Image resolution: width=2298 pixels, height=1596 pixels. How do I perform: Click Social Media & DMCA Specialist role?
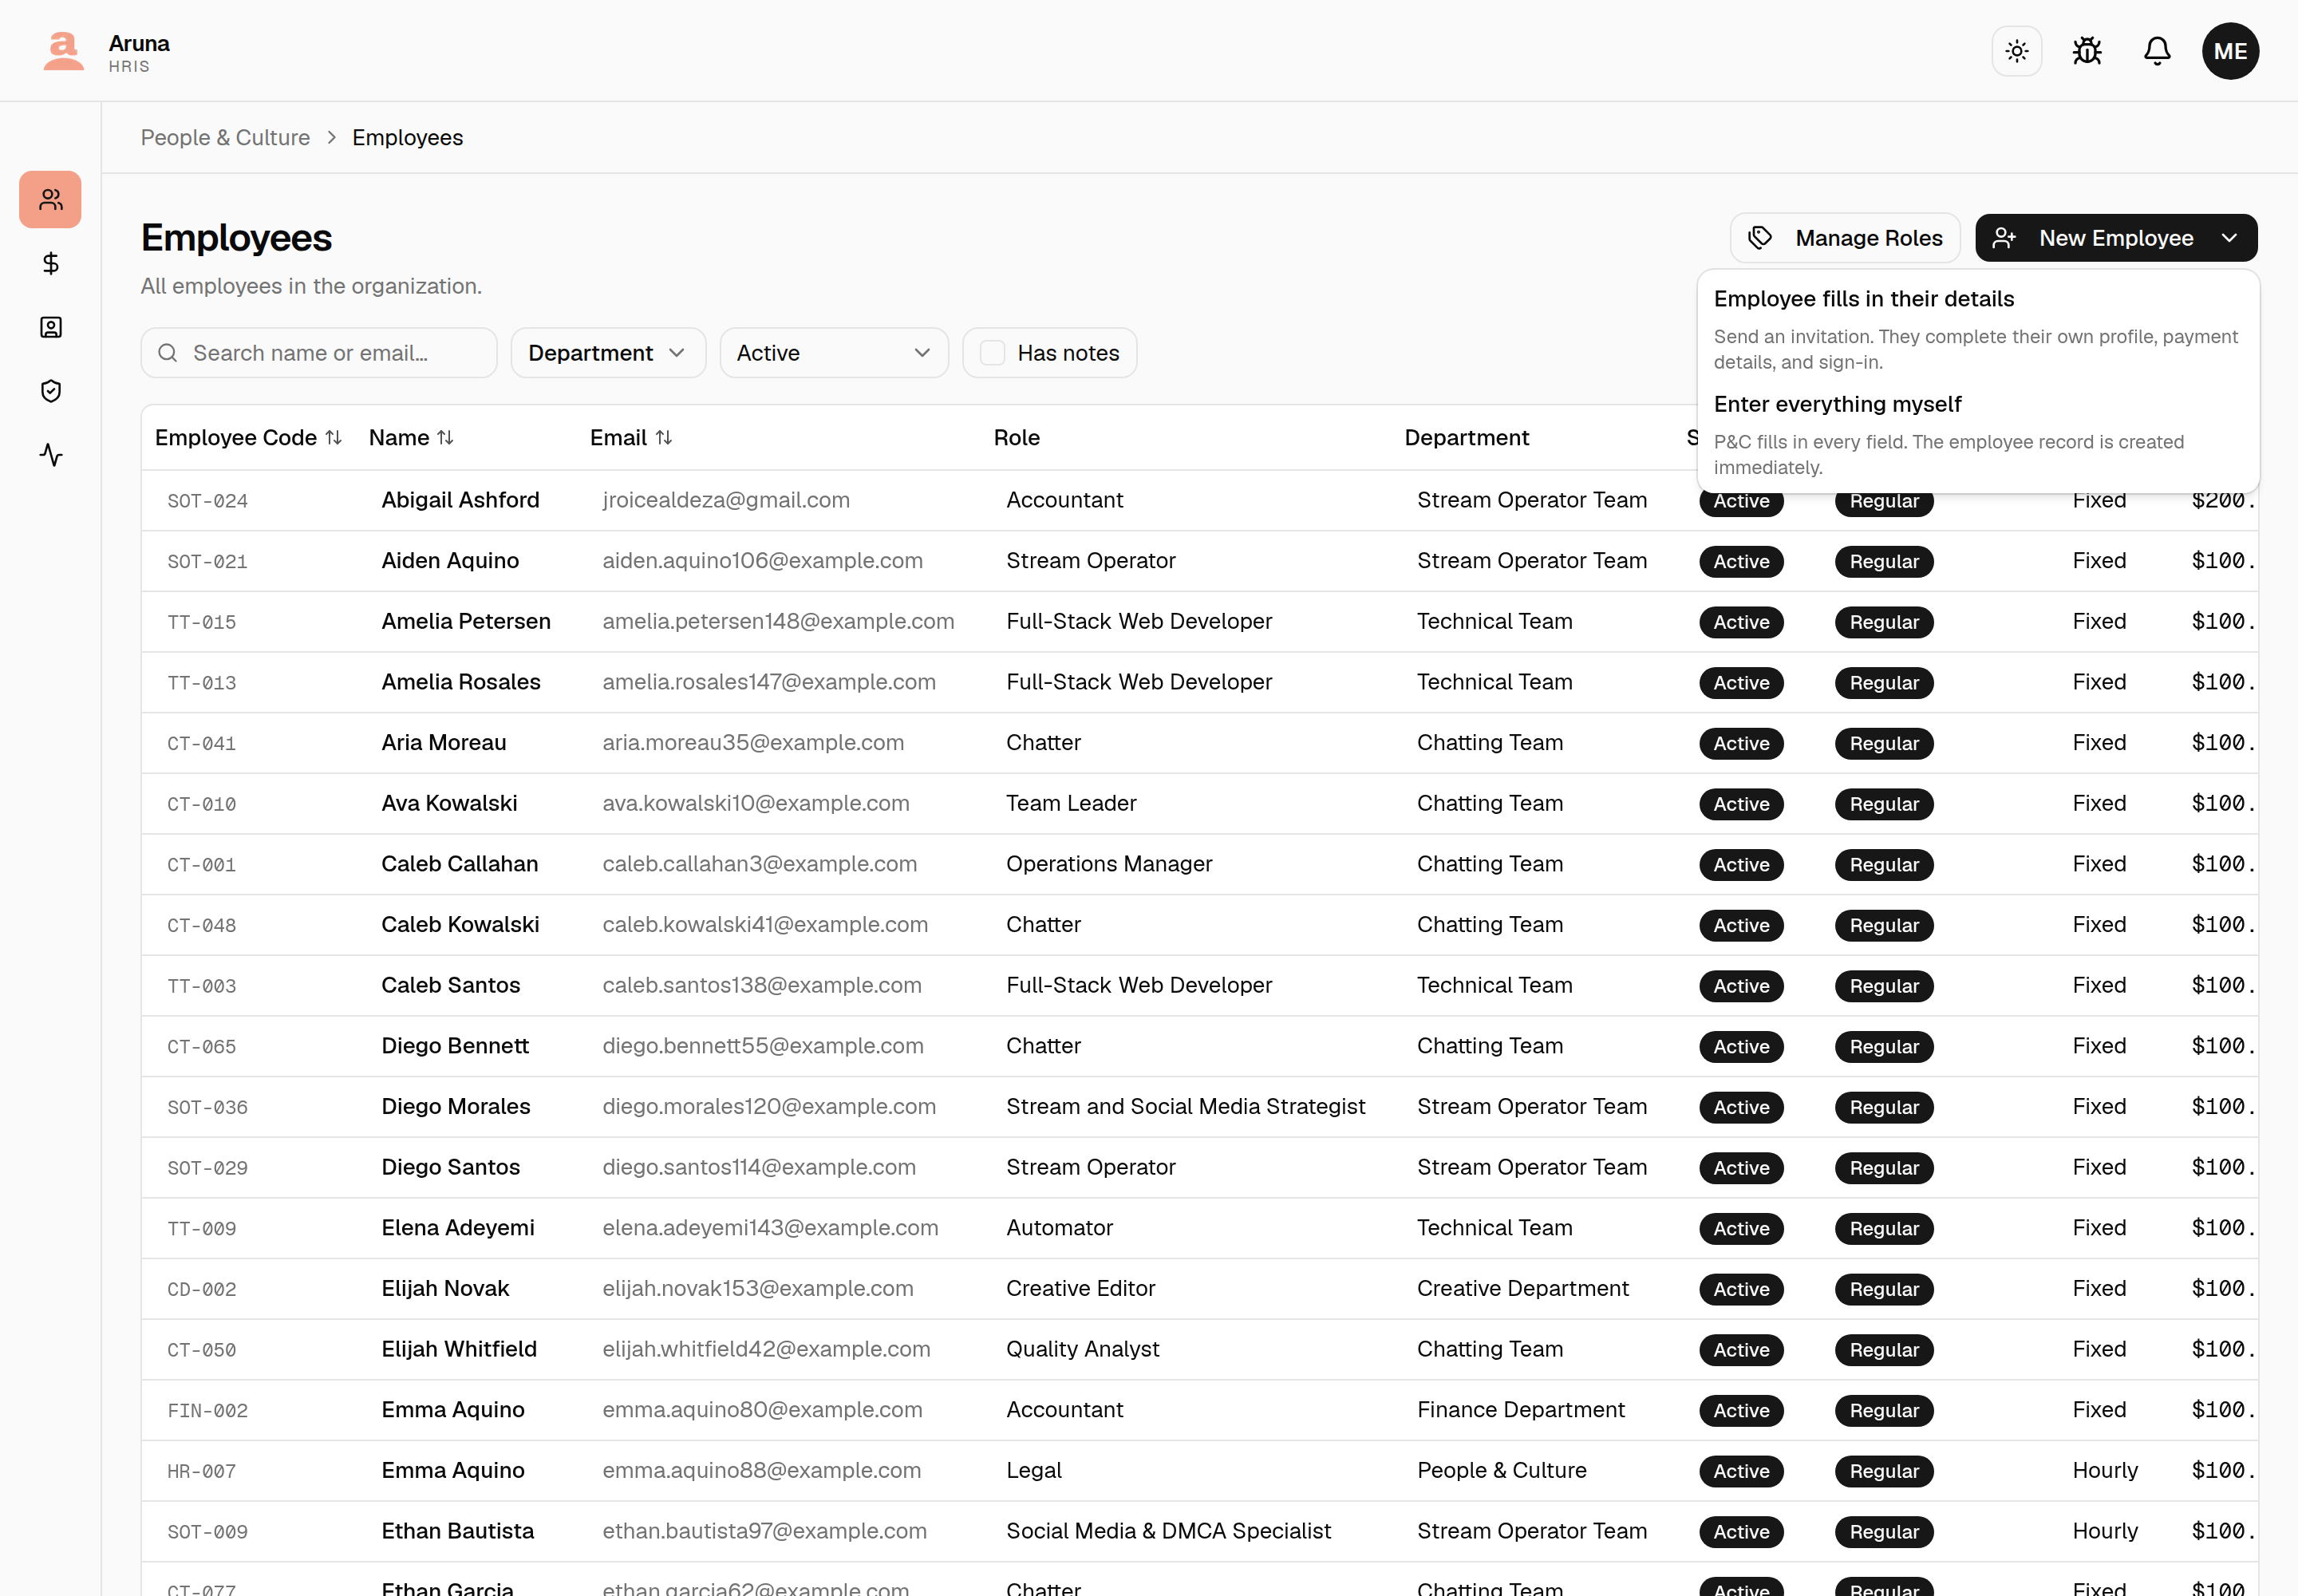[x=1168, y=1531]
